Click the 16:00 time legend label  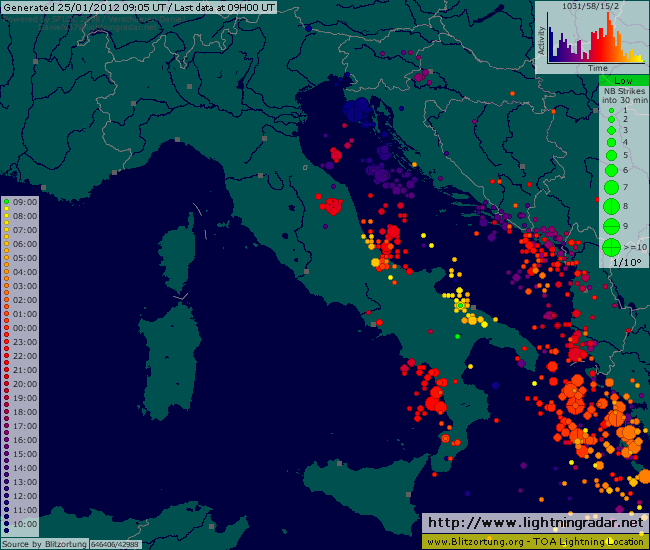(25, 440)
